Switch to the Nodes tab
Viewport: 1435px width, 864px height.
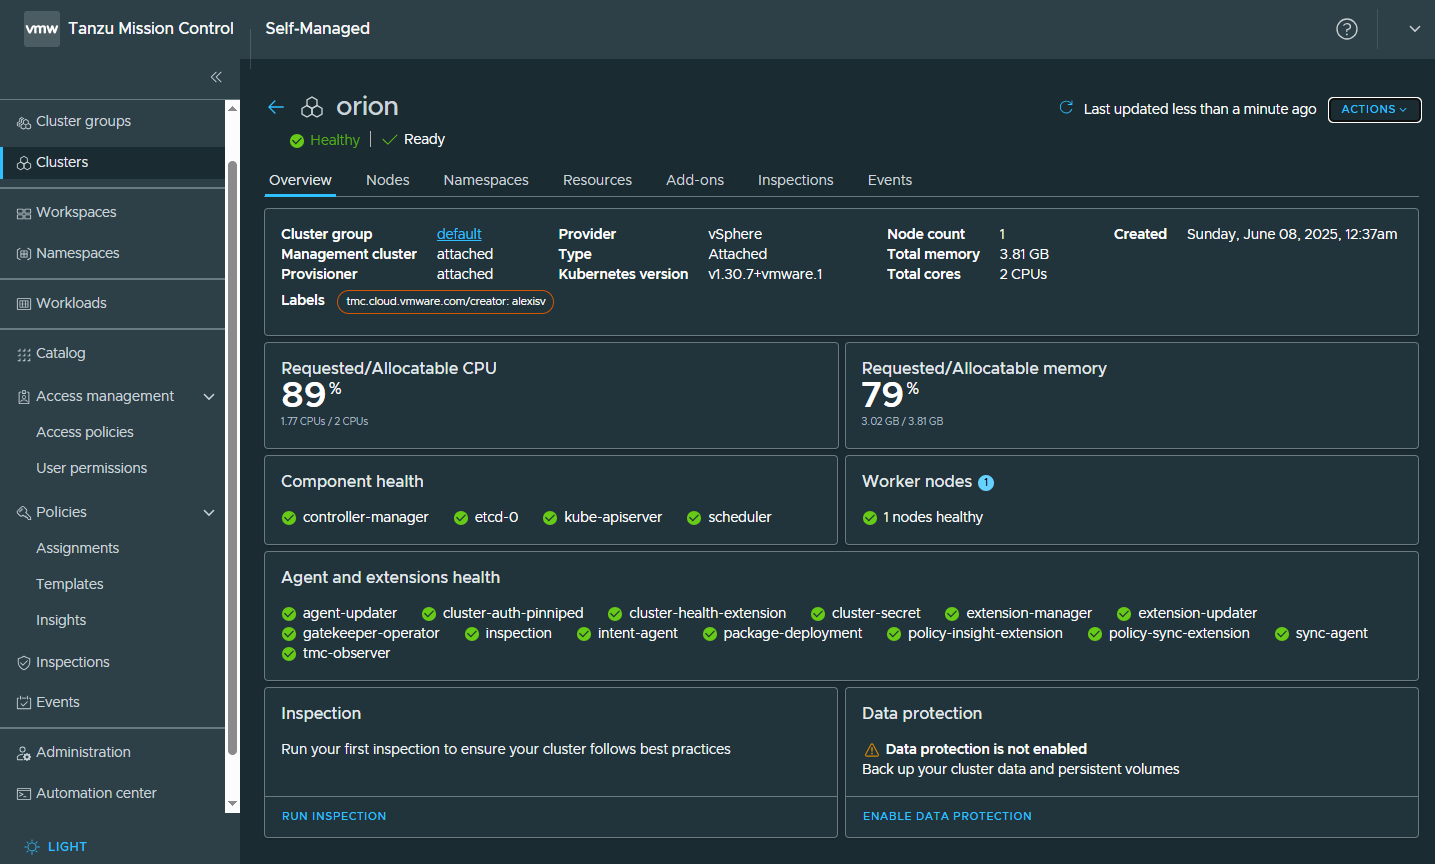pyautogui.click(x=388, y=180)
